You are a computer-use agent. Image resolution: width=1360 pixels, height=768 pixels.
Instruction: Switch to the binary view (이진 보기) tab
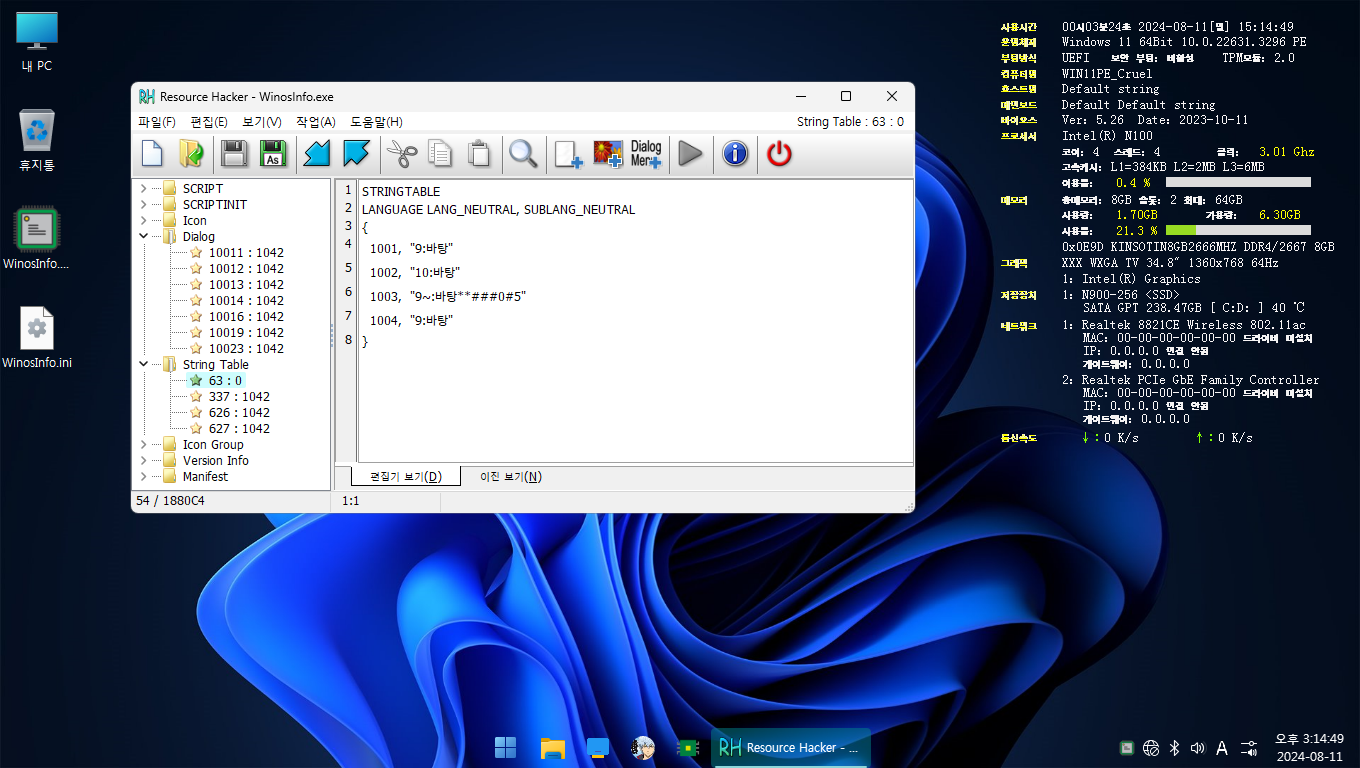click(511, 476)
